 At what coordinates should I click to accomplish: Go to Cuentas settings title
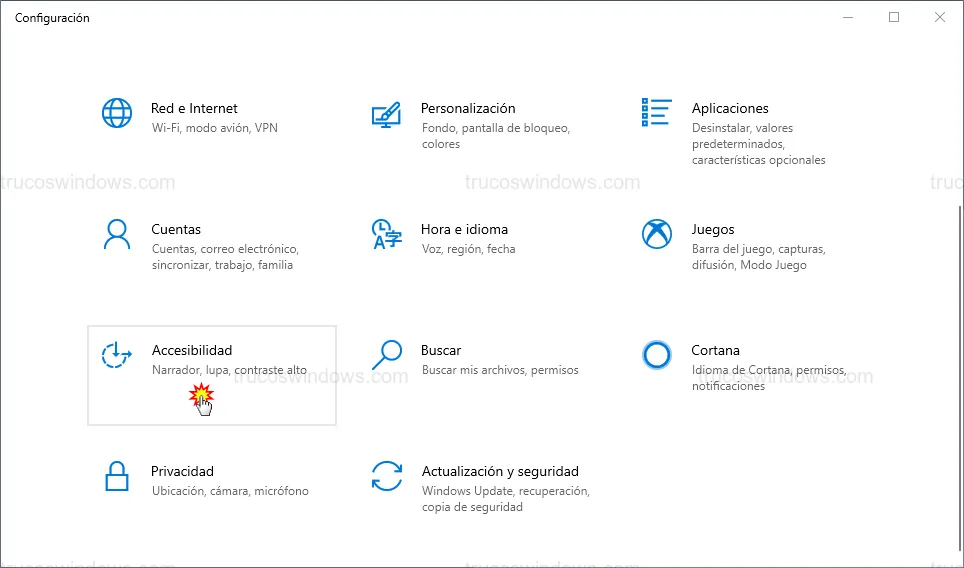coord(176,229)
